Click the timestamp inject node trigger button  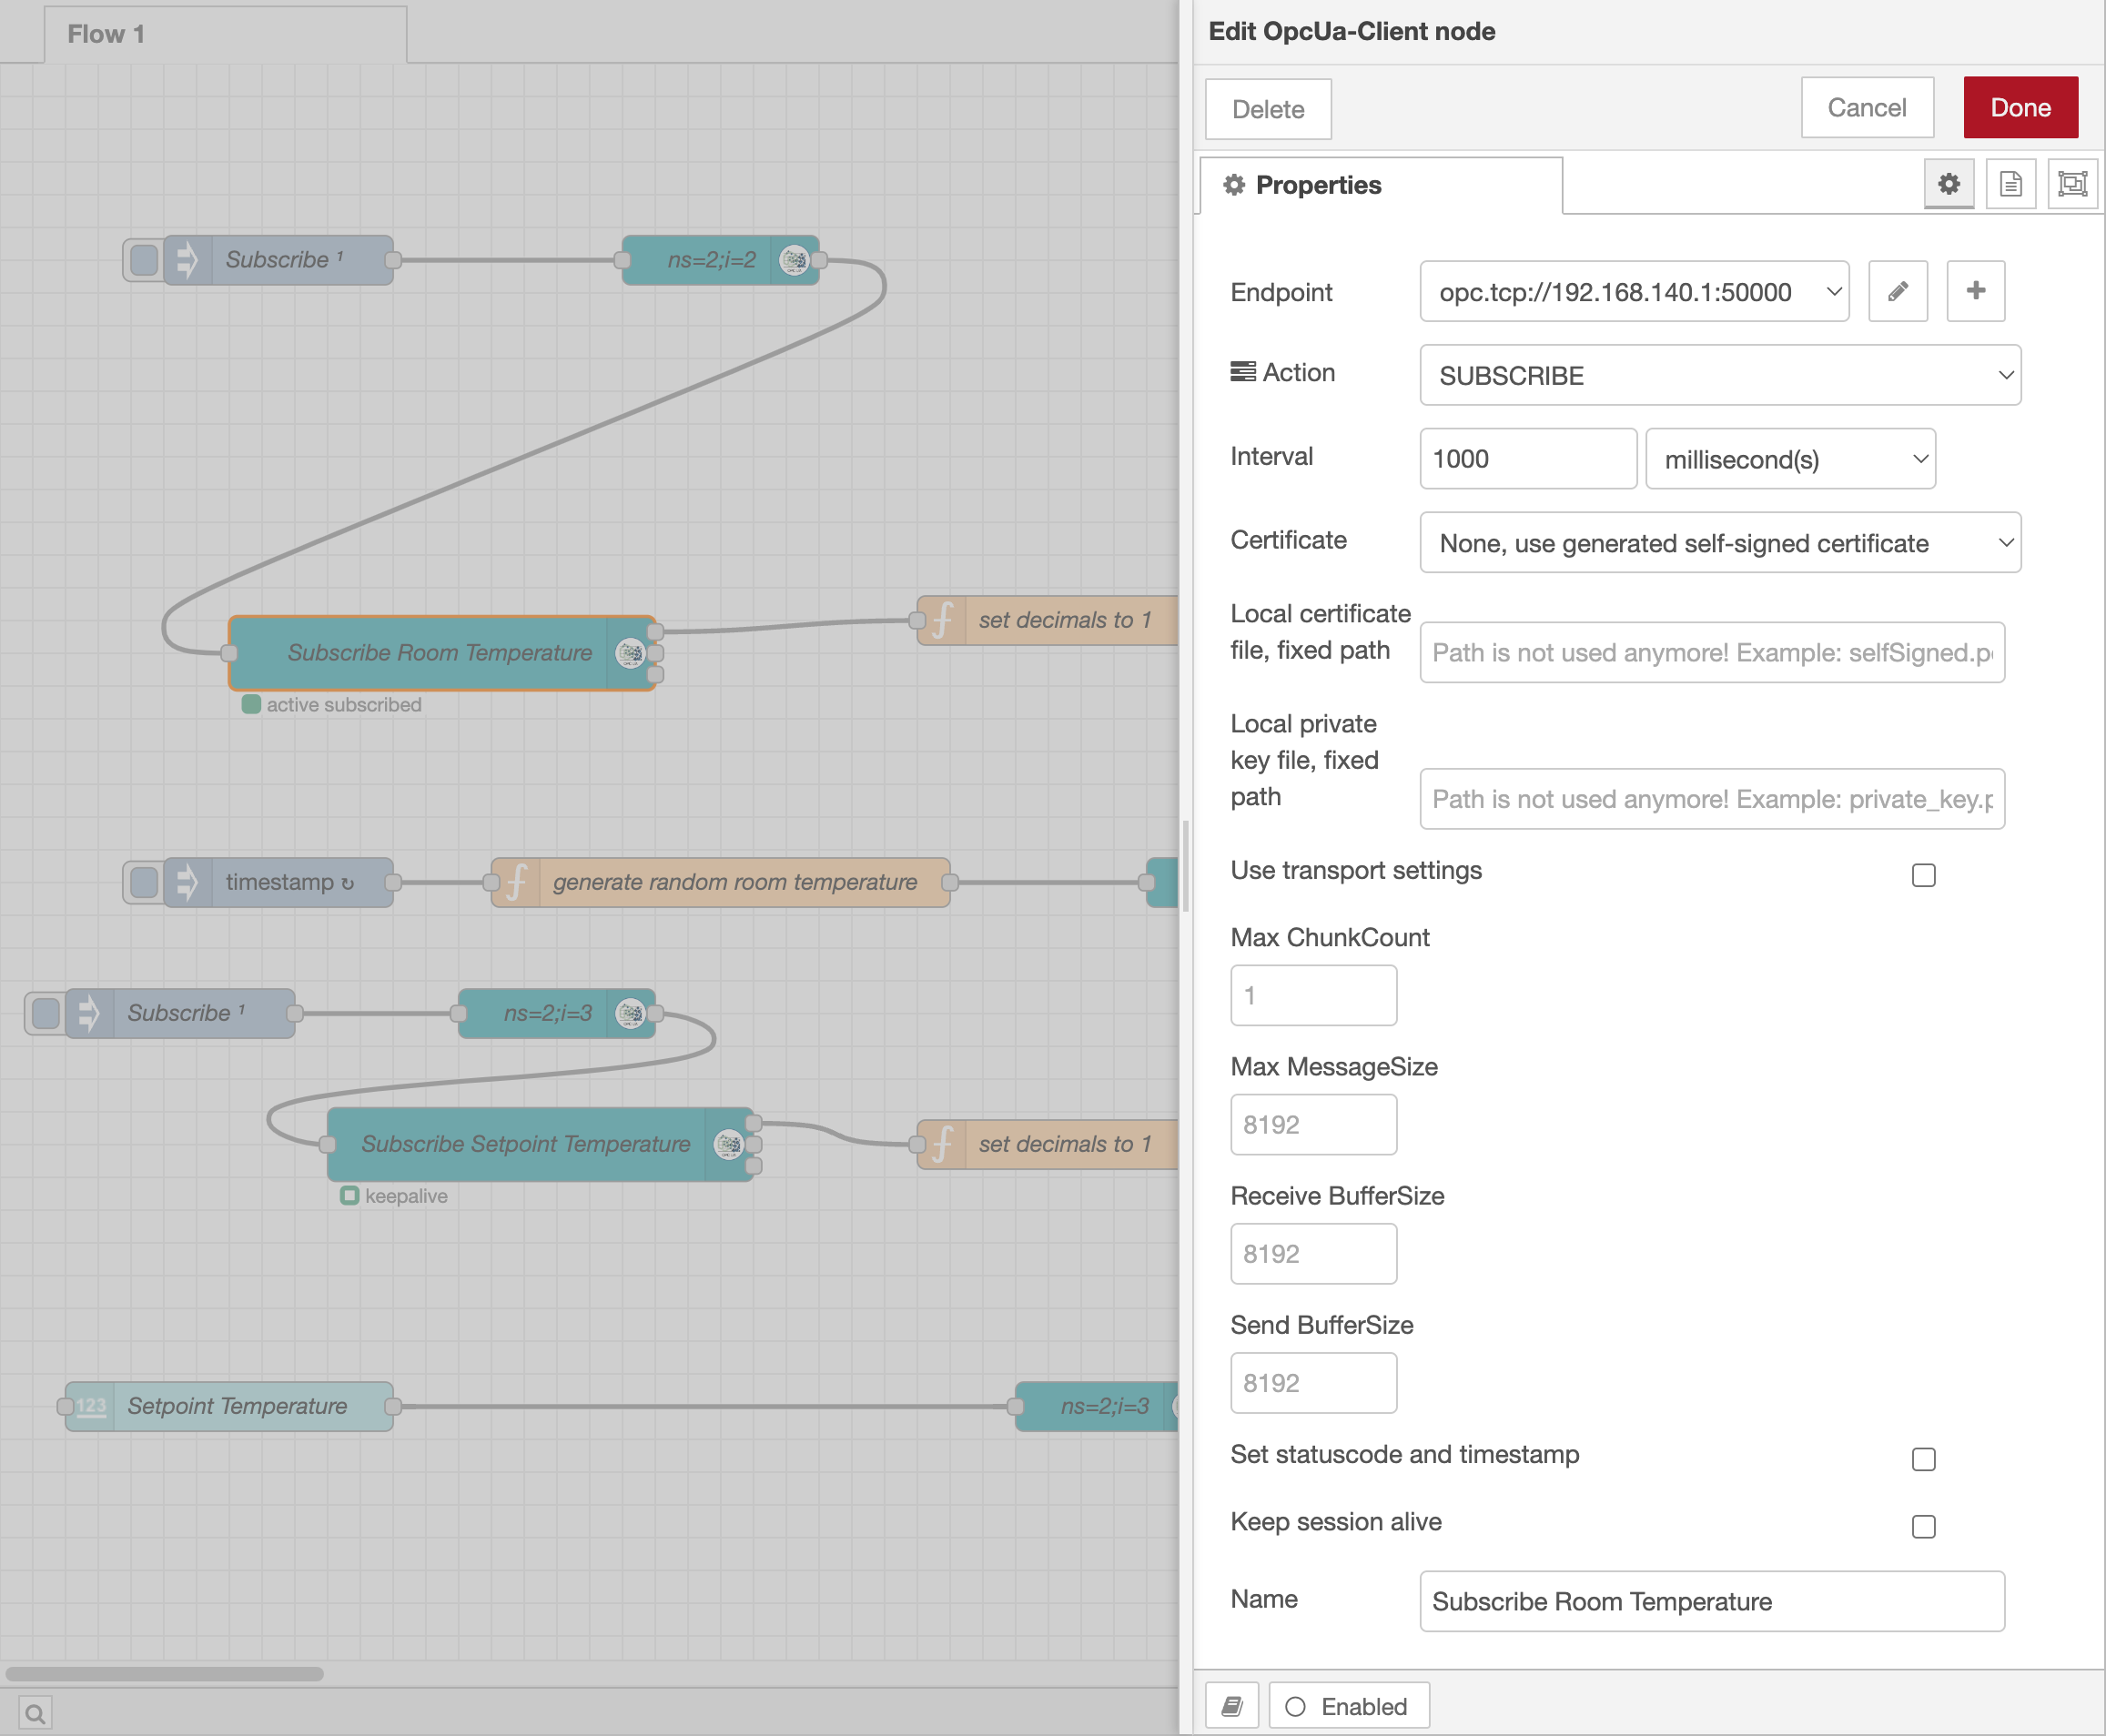pos(144,882)
